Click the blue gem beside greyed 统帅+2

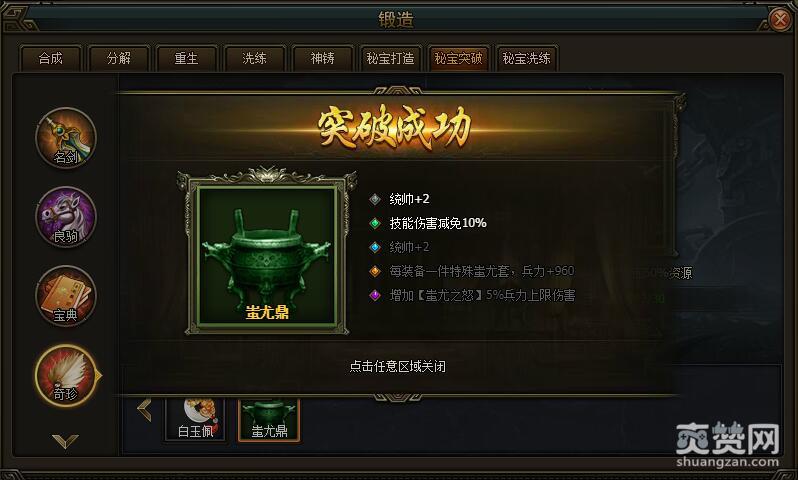click(x=375, y=247)
